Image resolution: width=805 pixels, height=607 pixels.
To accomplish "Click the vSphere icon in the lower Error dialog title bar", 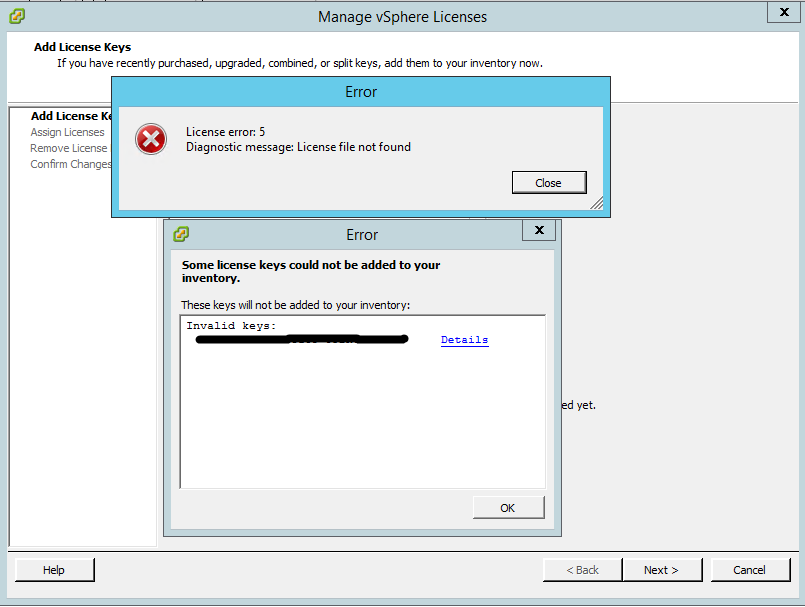I will coord(181,234).
